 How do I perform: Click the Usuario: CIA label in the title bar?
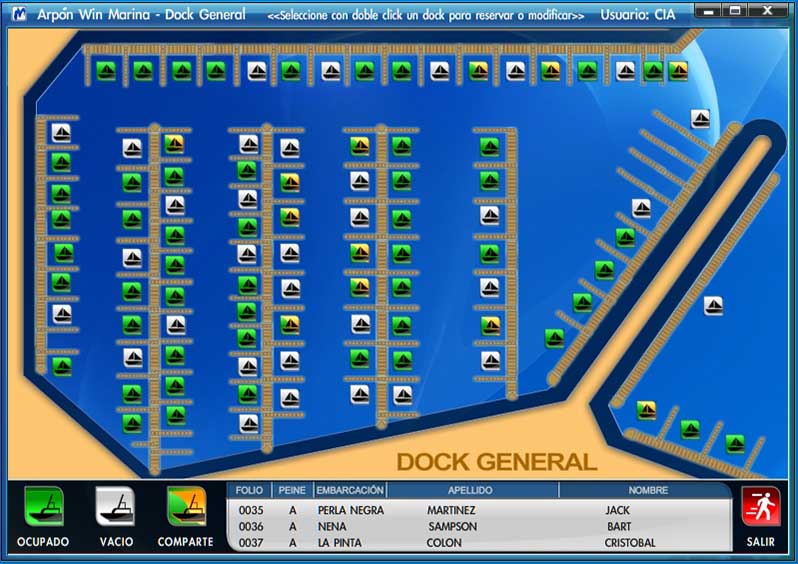[638, 15]
